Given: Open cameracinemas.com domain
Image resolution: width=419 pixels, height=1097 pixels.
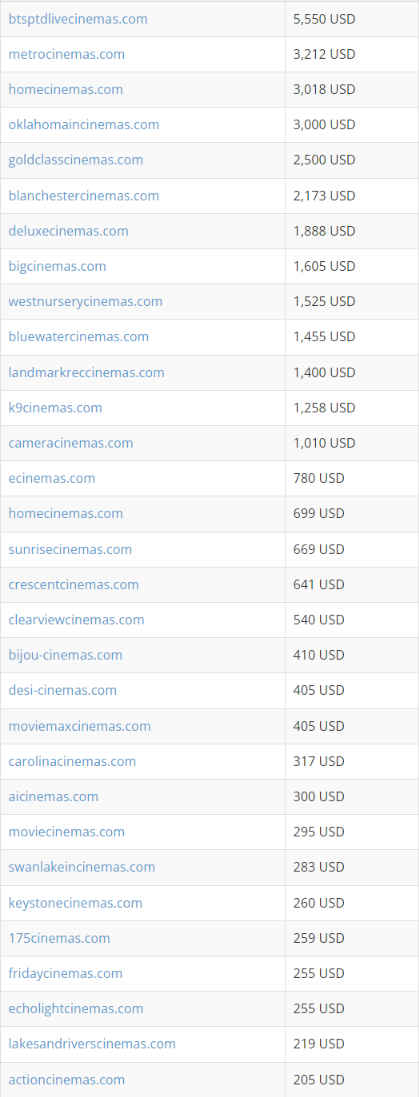Looking at the screenshot, I should coord(71,443).
